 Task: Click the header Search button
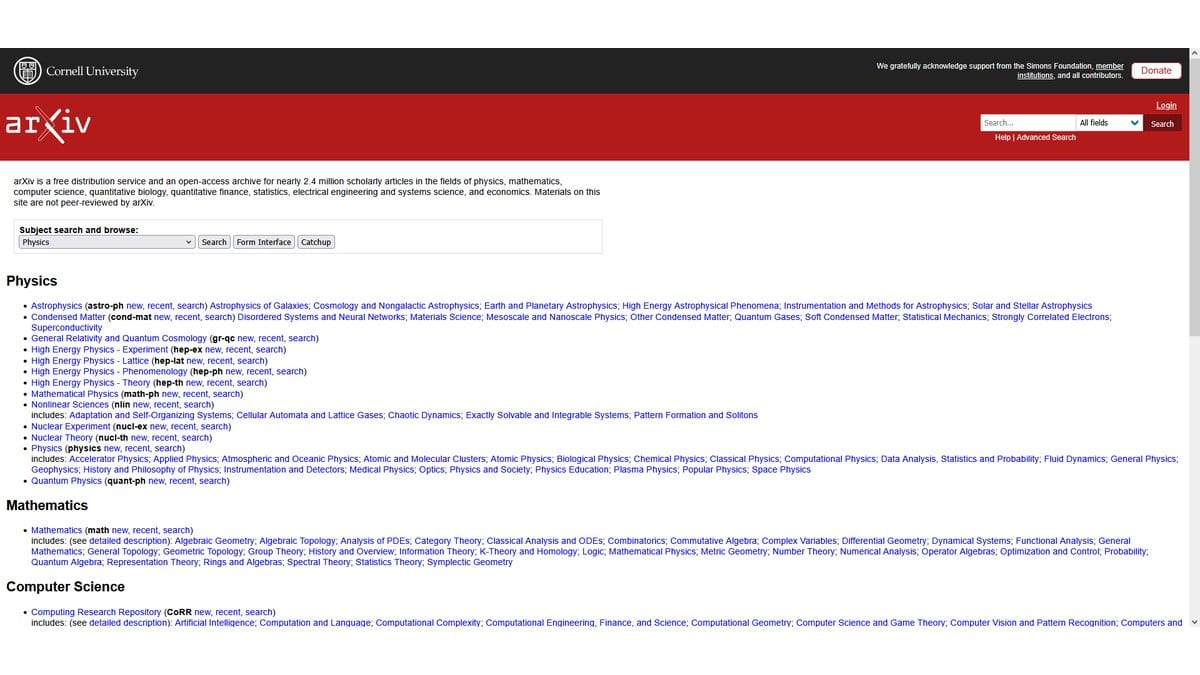(x=1162, y=123)
